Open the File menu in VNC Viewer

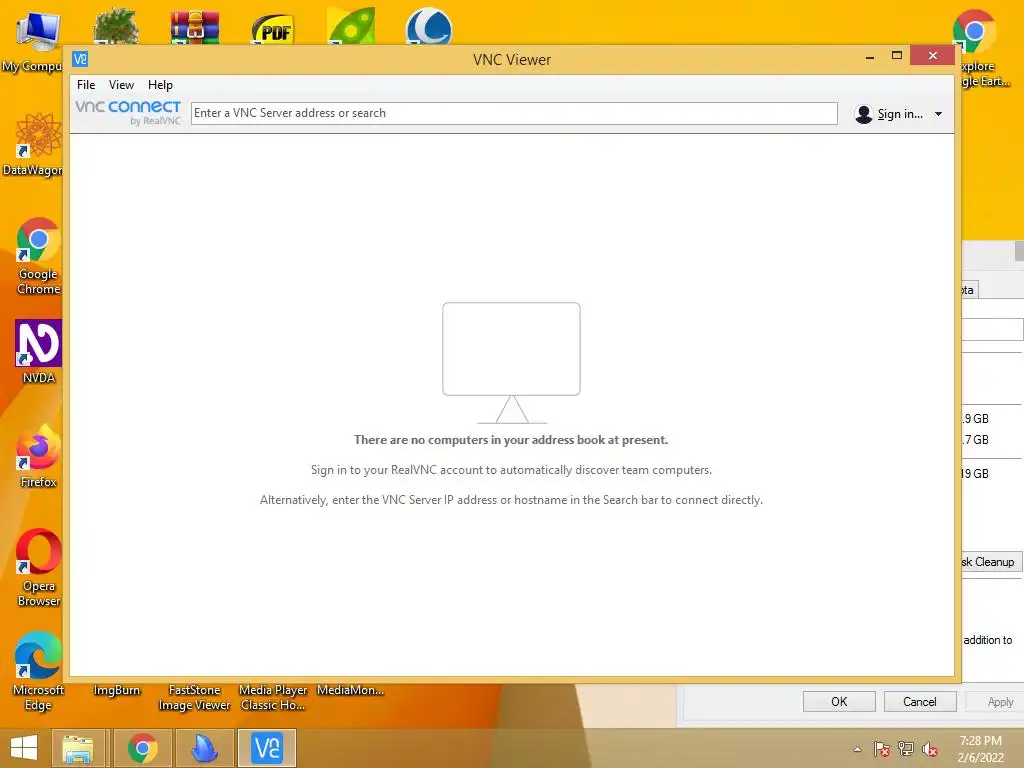pos(86,85)
